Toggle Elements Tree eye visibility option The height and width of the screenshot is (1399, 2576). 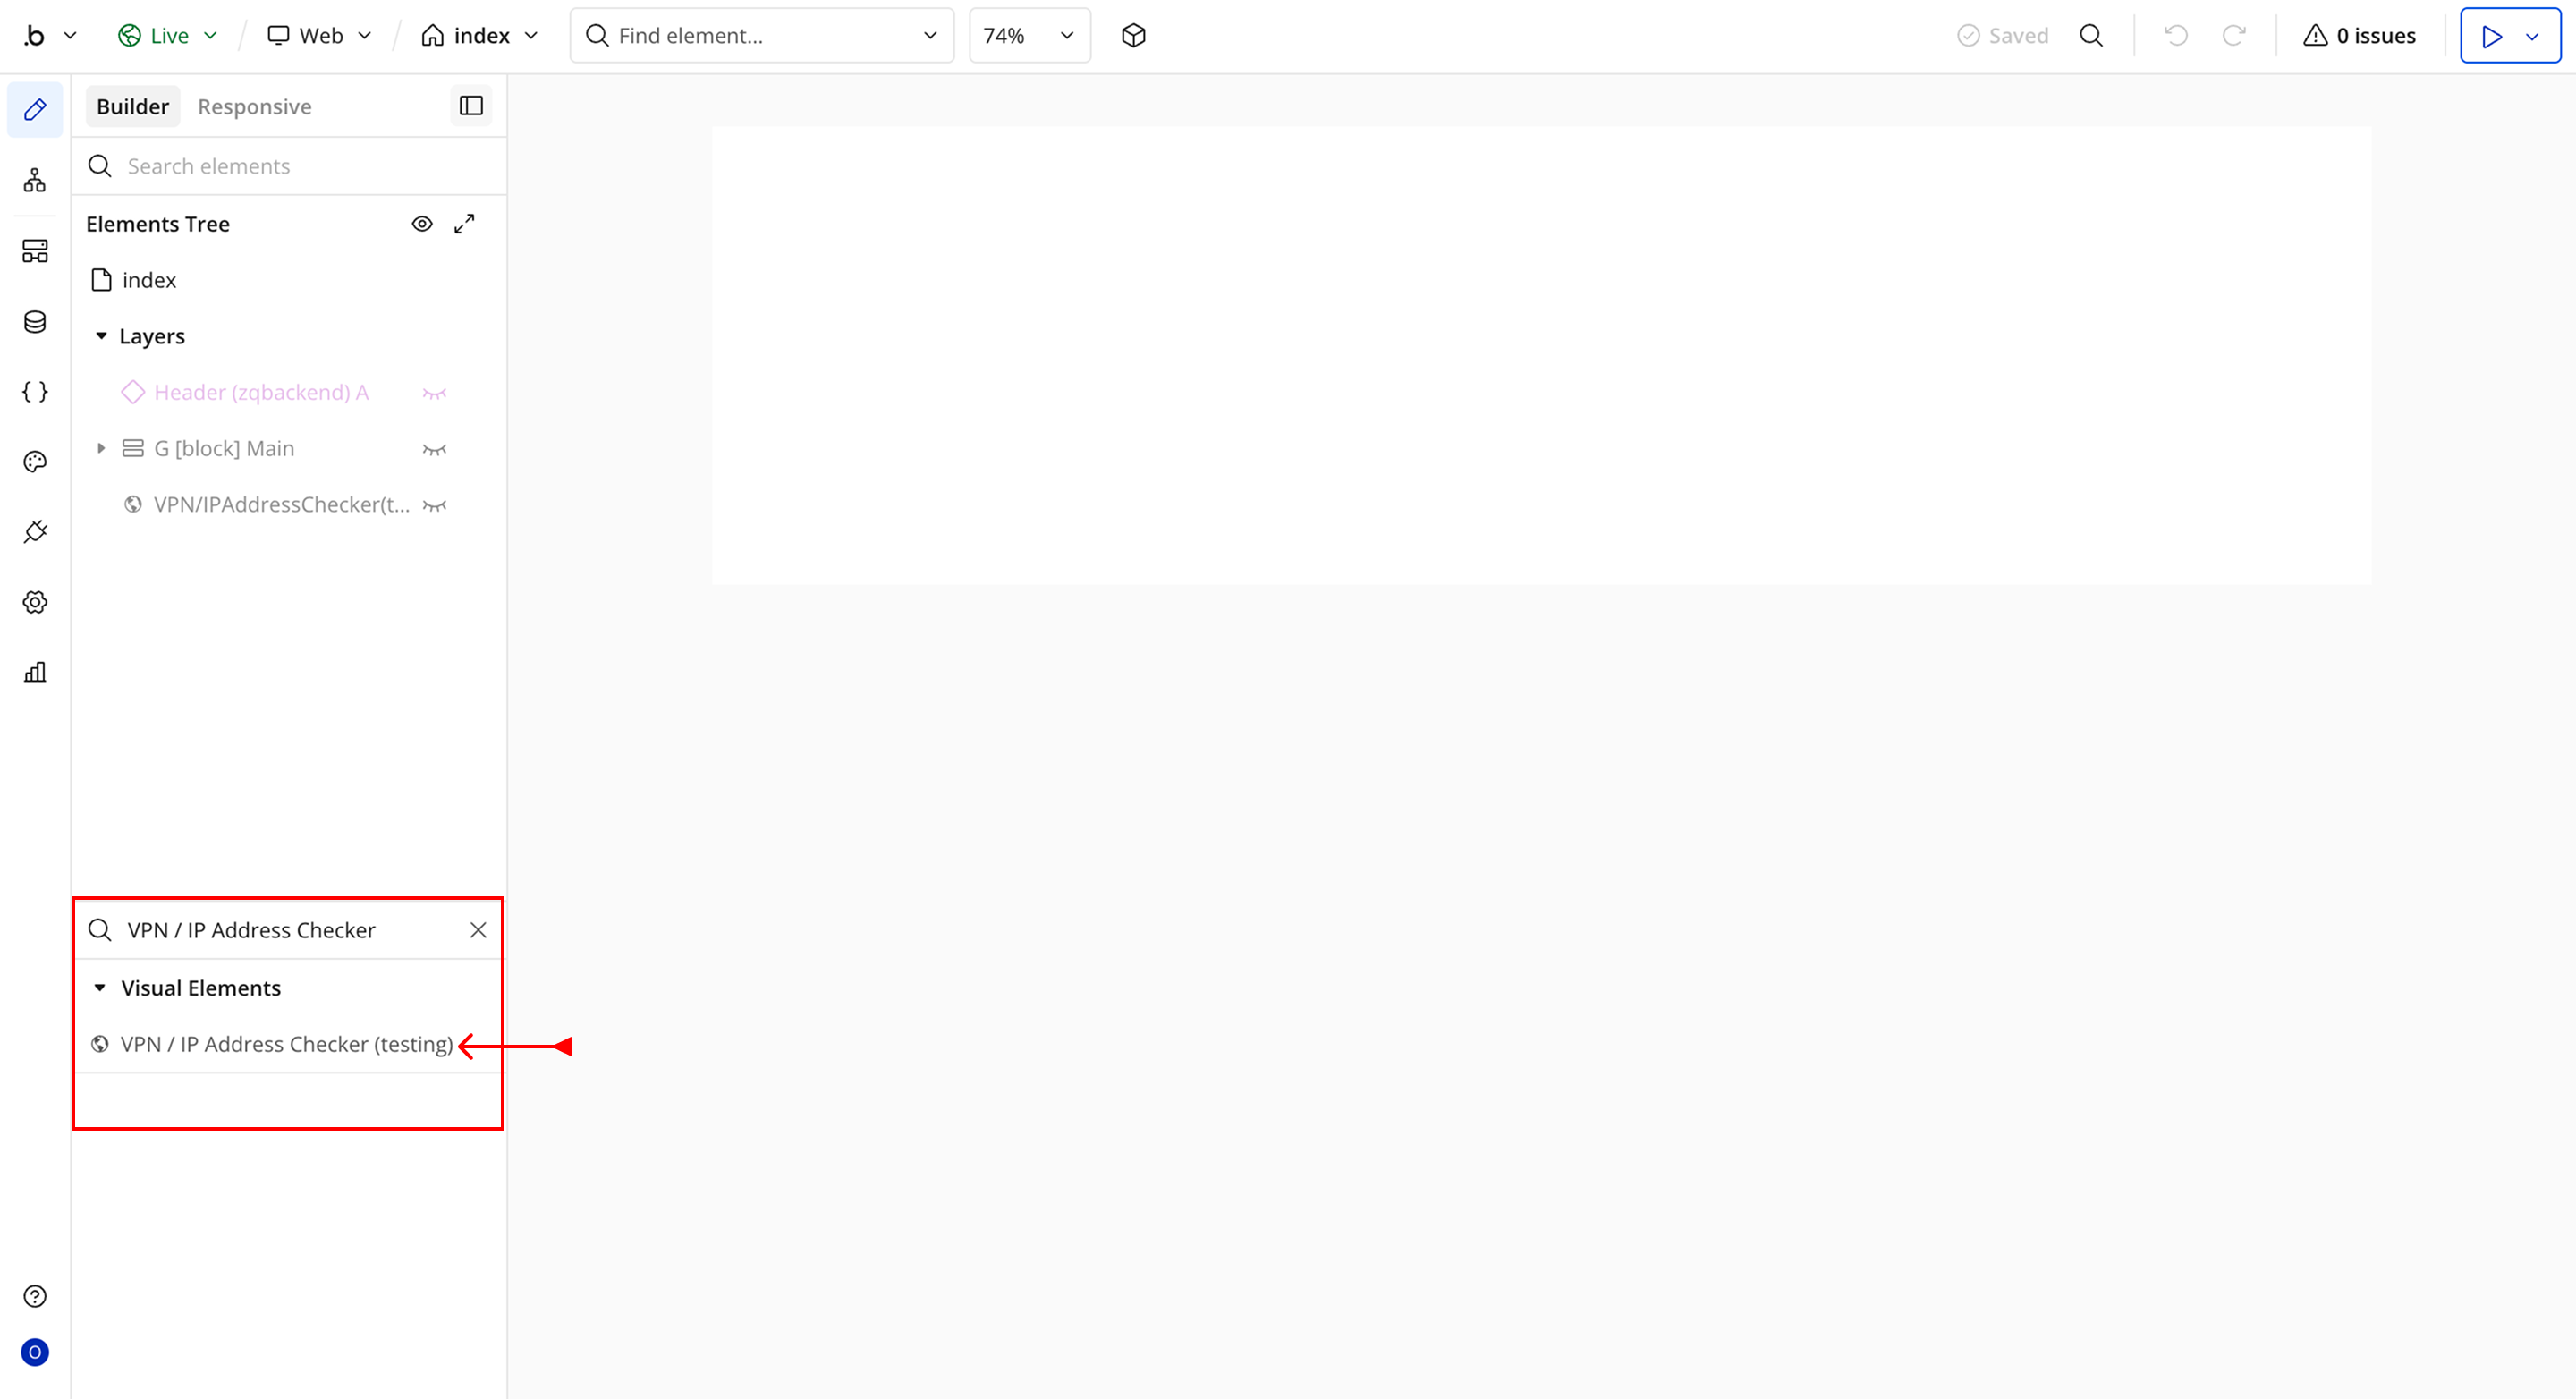(422, 224)
